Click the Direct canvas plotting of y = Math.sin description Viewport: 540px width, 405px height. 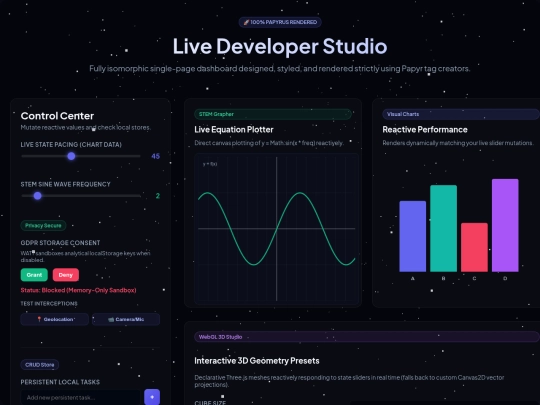click(269, 143)
